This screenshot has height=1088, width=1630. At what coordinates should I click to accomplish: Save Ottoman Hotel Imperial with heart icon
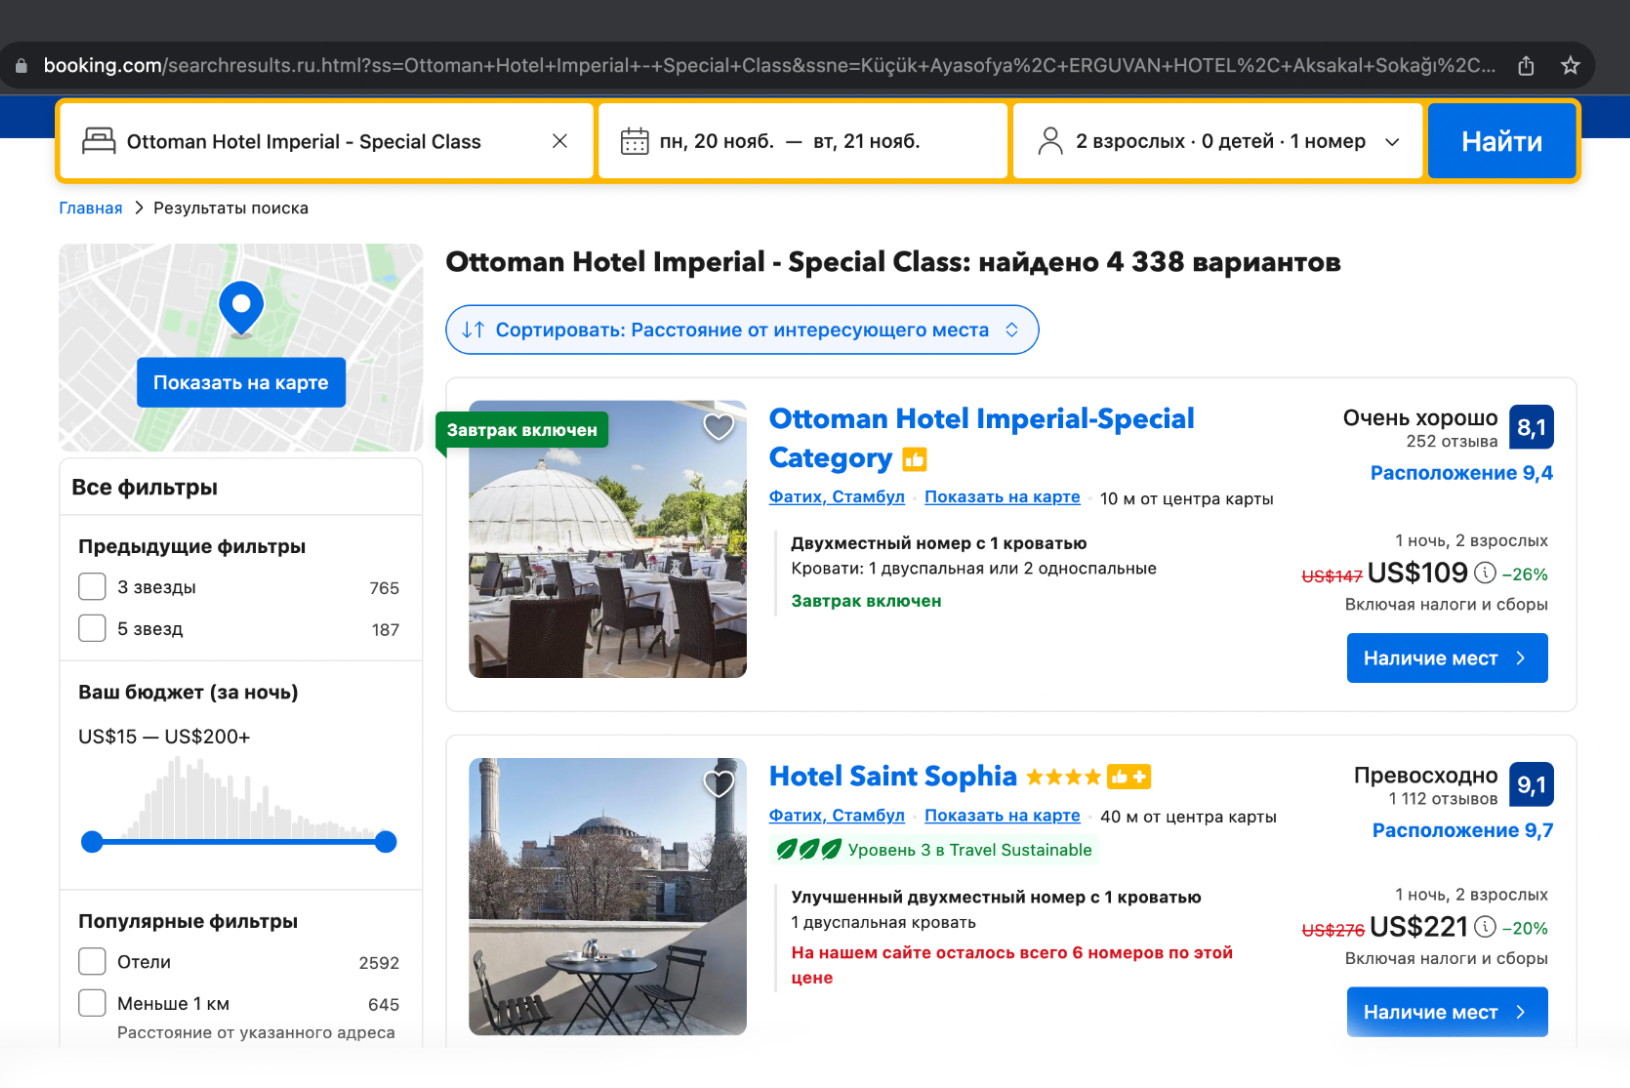click(718, 427)
